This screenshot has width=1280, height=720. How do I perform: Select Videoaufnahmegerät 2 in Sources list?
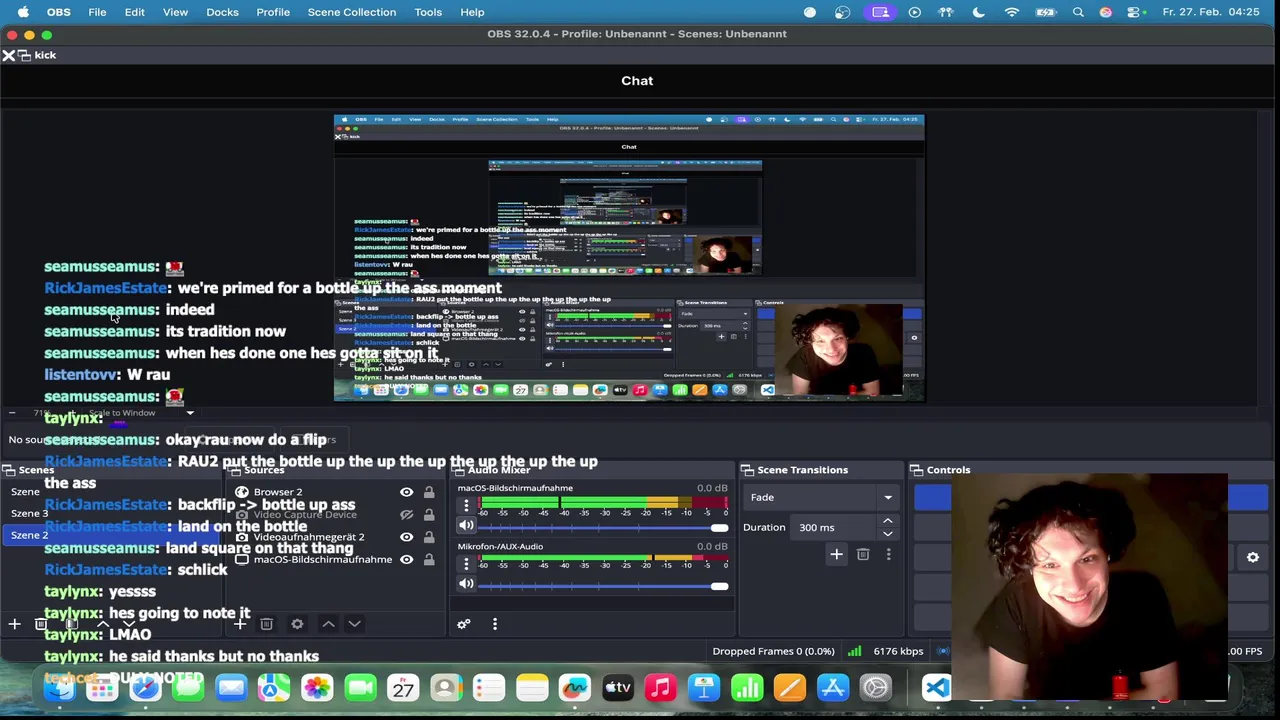click(x=309, y=537)
